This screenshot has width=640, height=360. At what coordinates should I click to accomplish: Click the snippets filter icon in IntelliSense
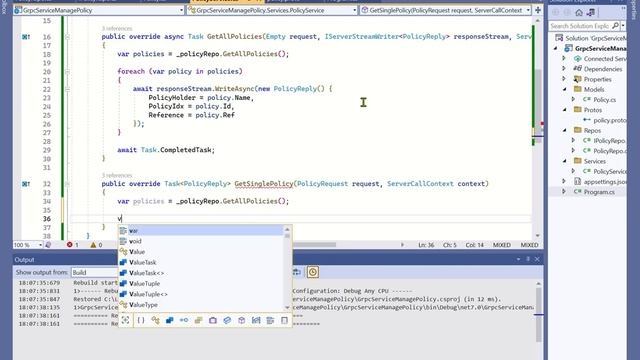coord(284,320)
